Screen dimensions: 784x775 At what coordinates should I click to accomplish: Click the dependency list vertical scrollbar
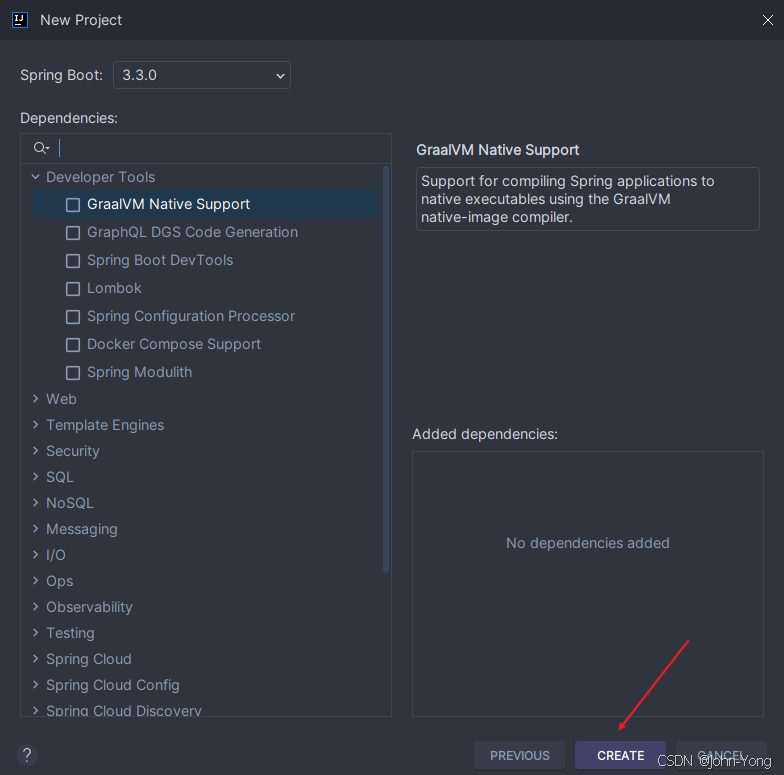coord(386,369)
